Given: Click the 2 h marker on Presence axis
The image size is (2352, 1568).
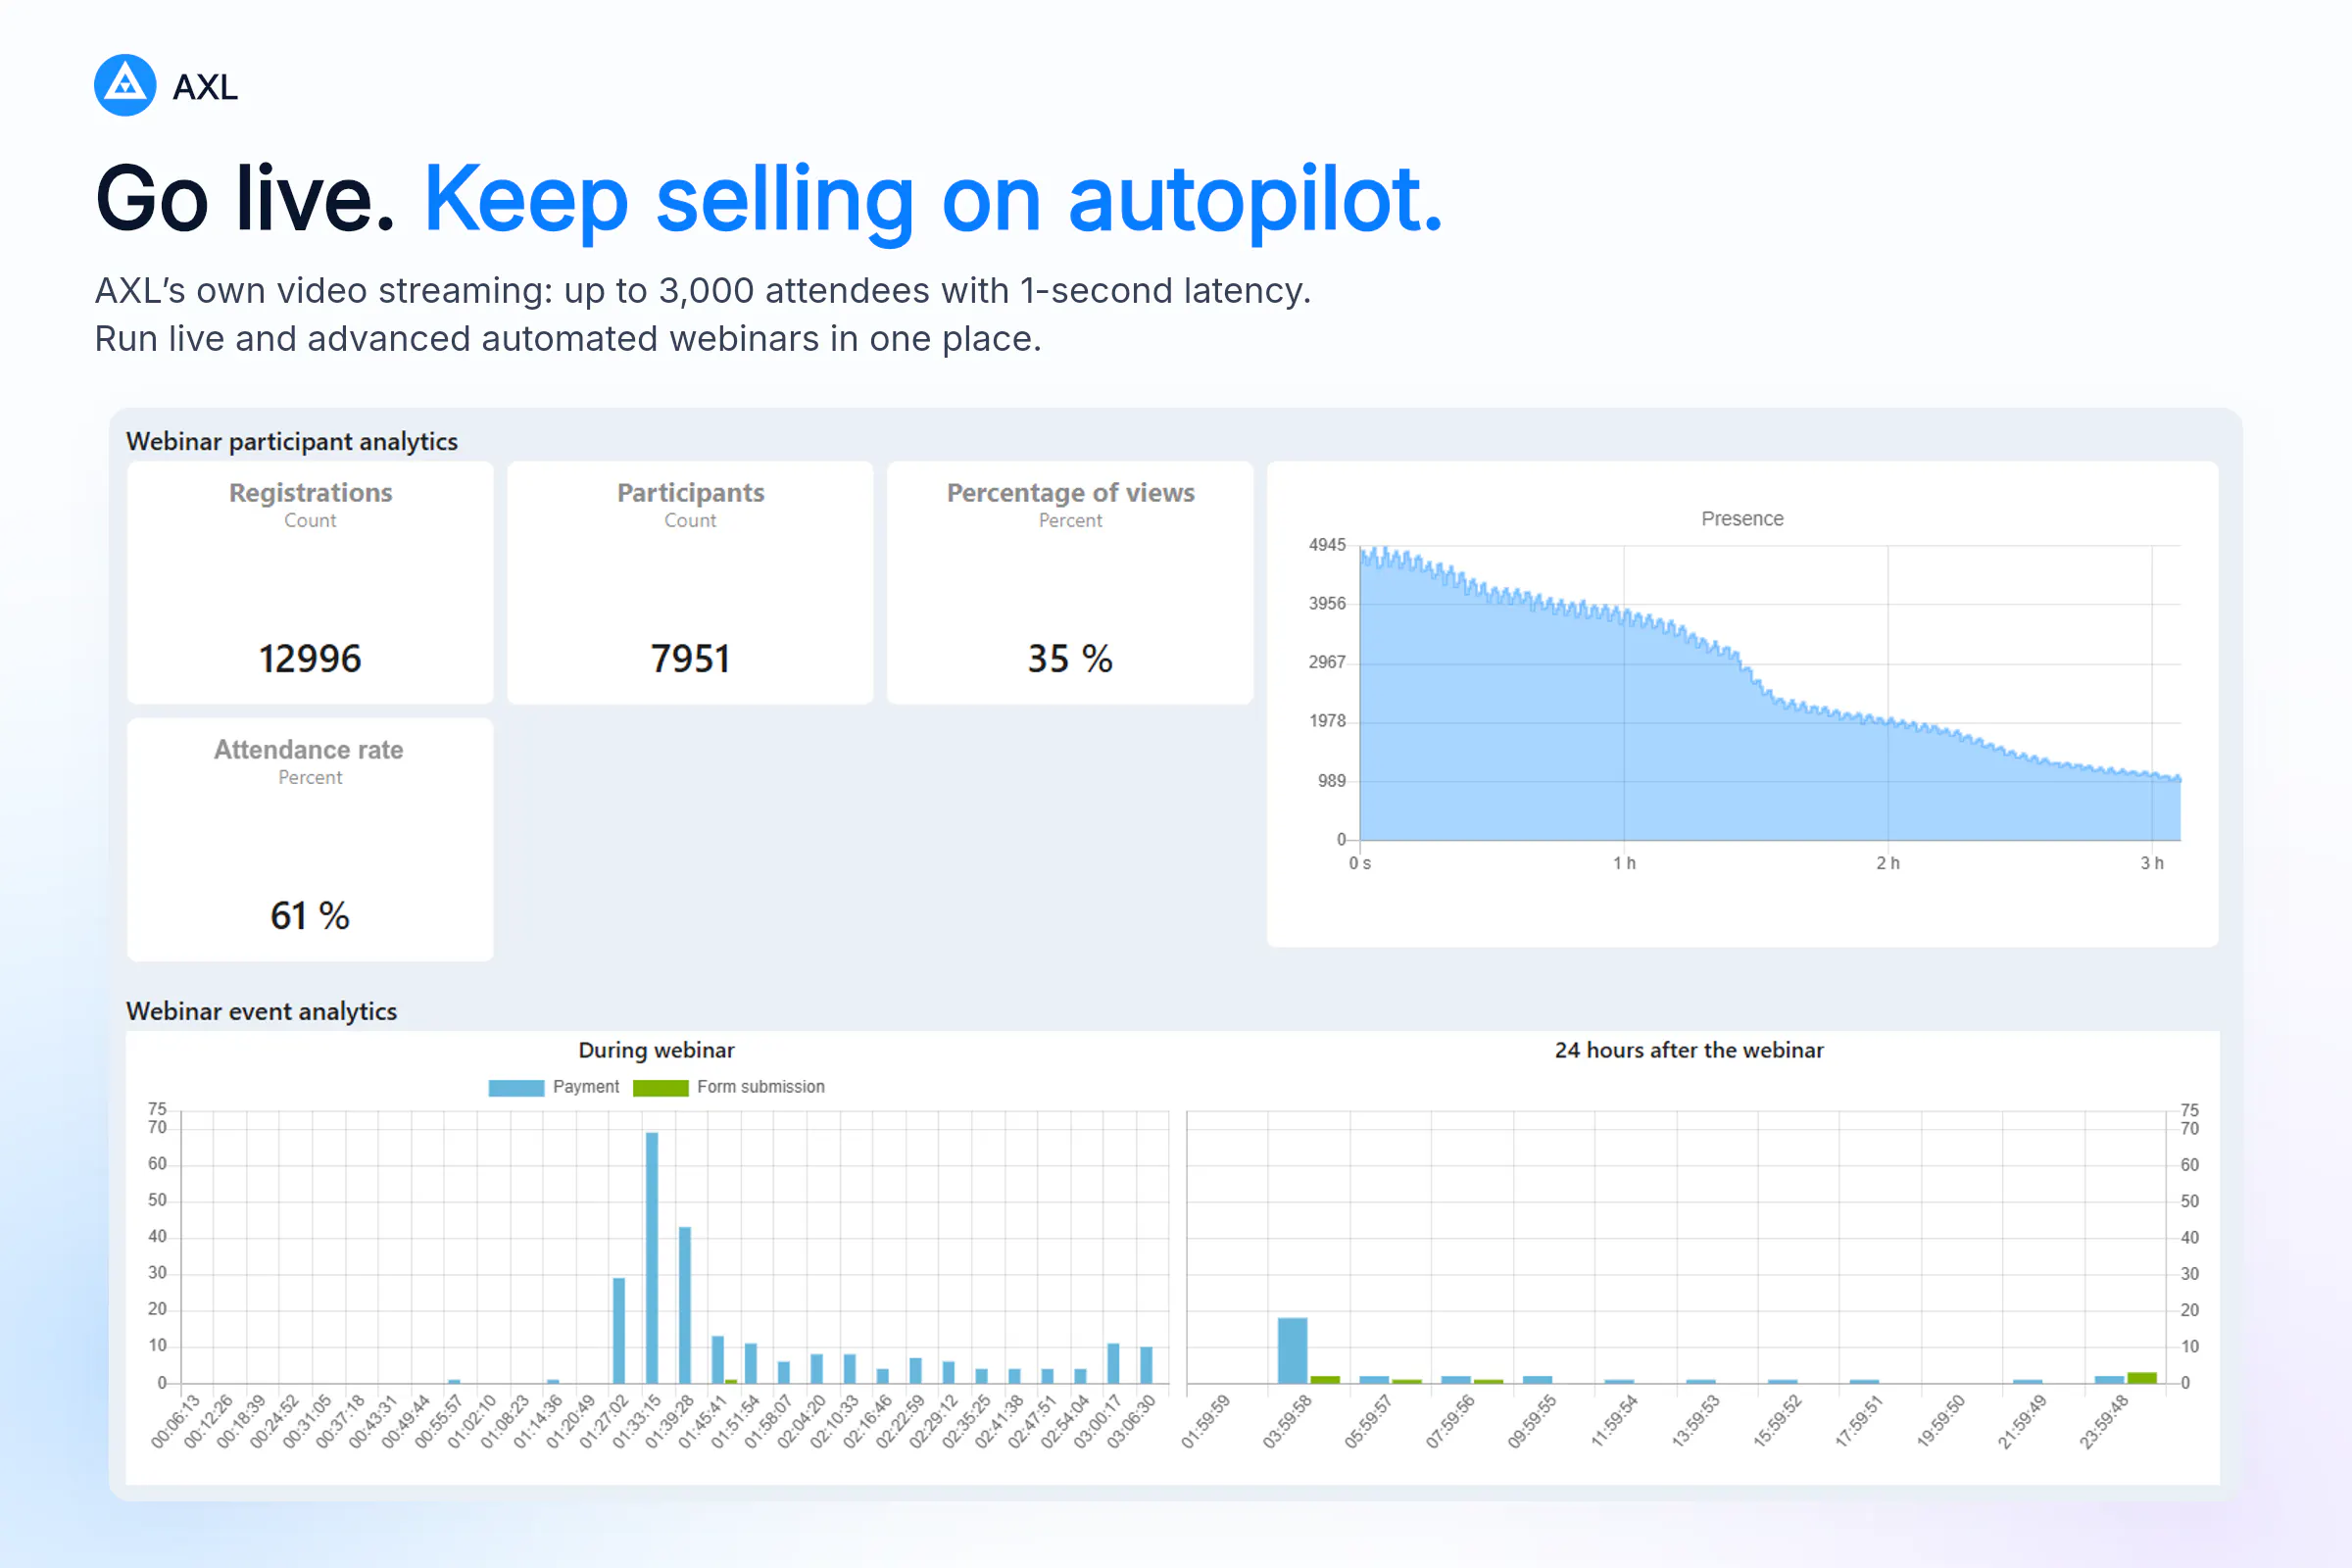Looking at the screenshot, I should tap(1888, 863).
